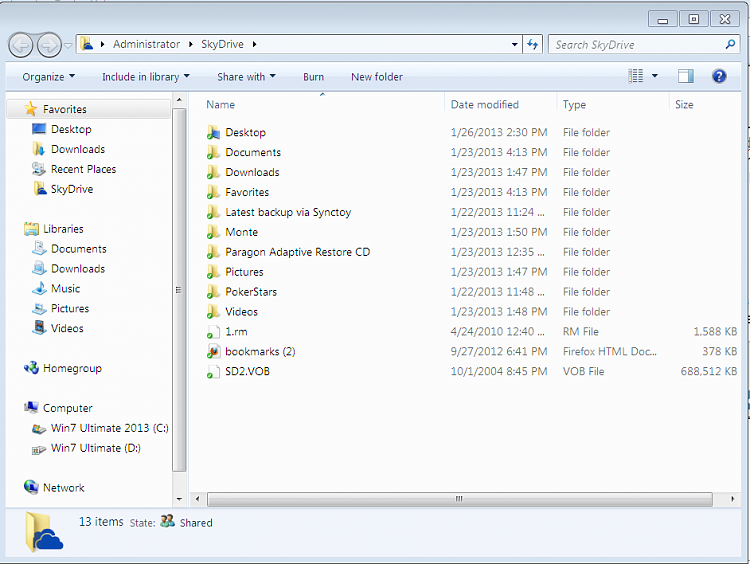Change your view icon button

coord(636,76)
